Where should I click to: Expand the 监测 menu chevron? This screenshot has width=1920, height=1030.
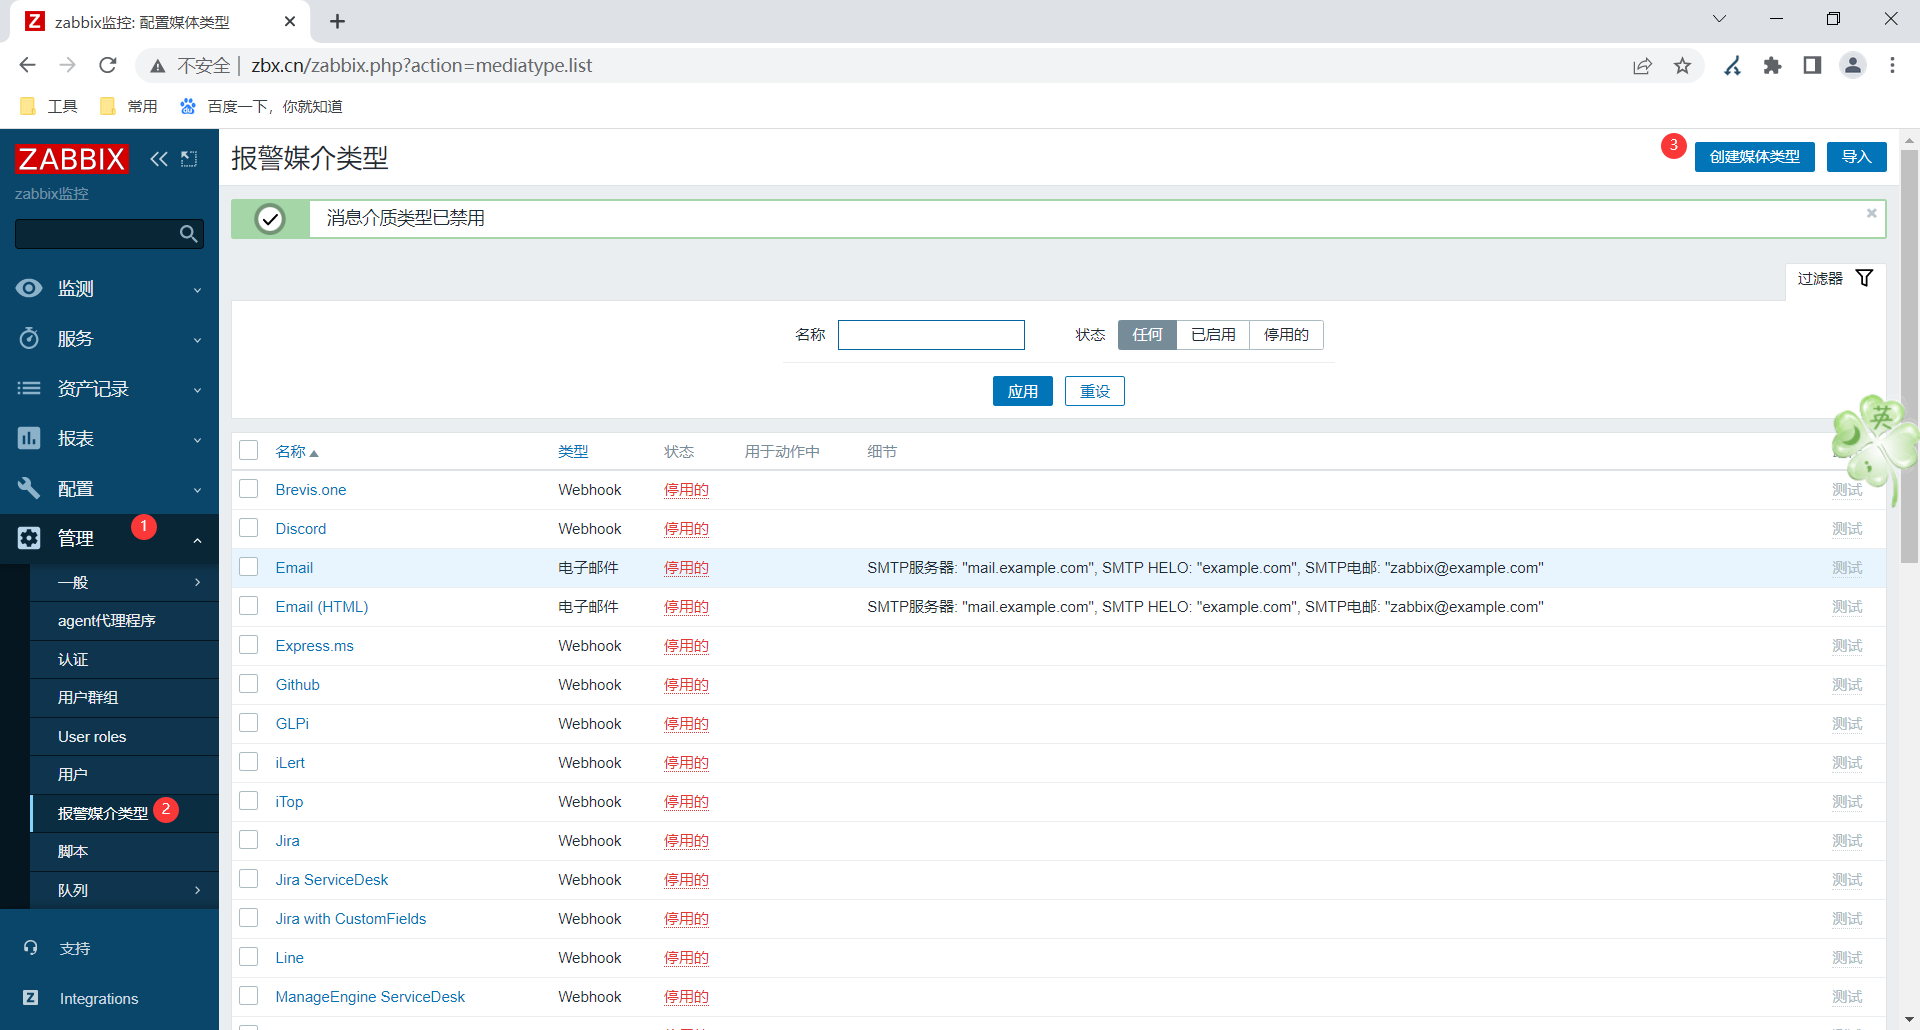point(197,291)
